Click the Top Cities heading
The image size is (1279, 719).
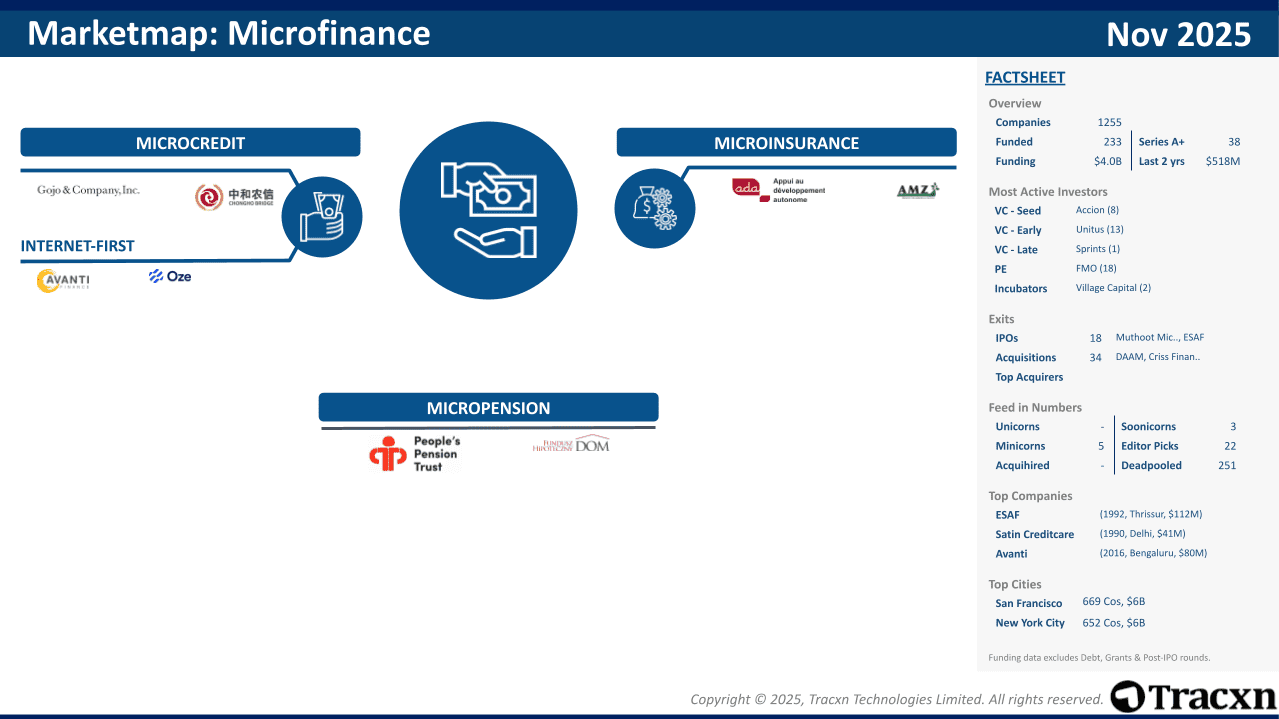coord(1015,584)
